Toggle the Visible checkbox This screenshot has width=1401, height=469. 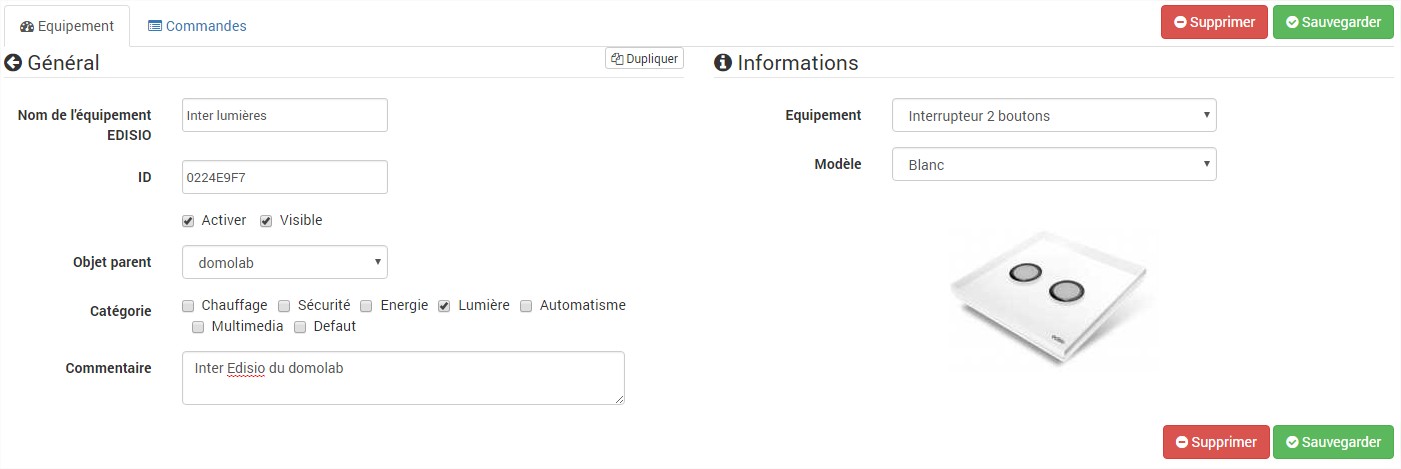coord(266,221)
